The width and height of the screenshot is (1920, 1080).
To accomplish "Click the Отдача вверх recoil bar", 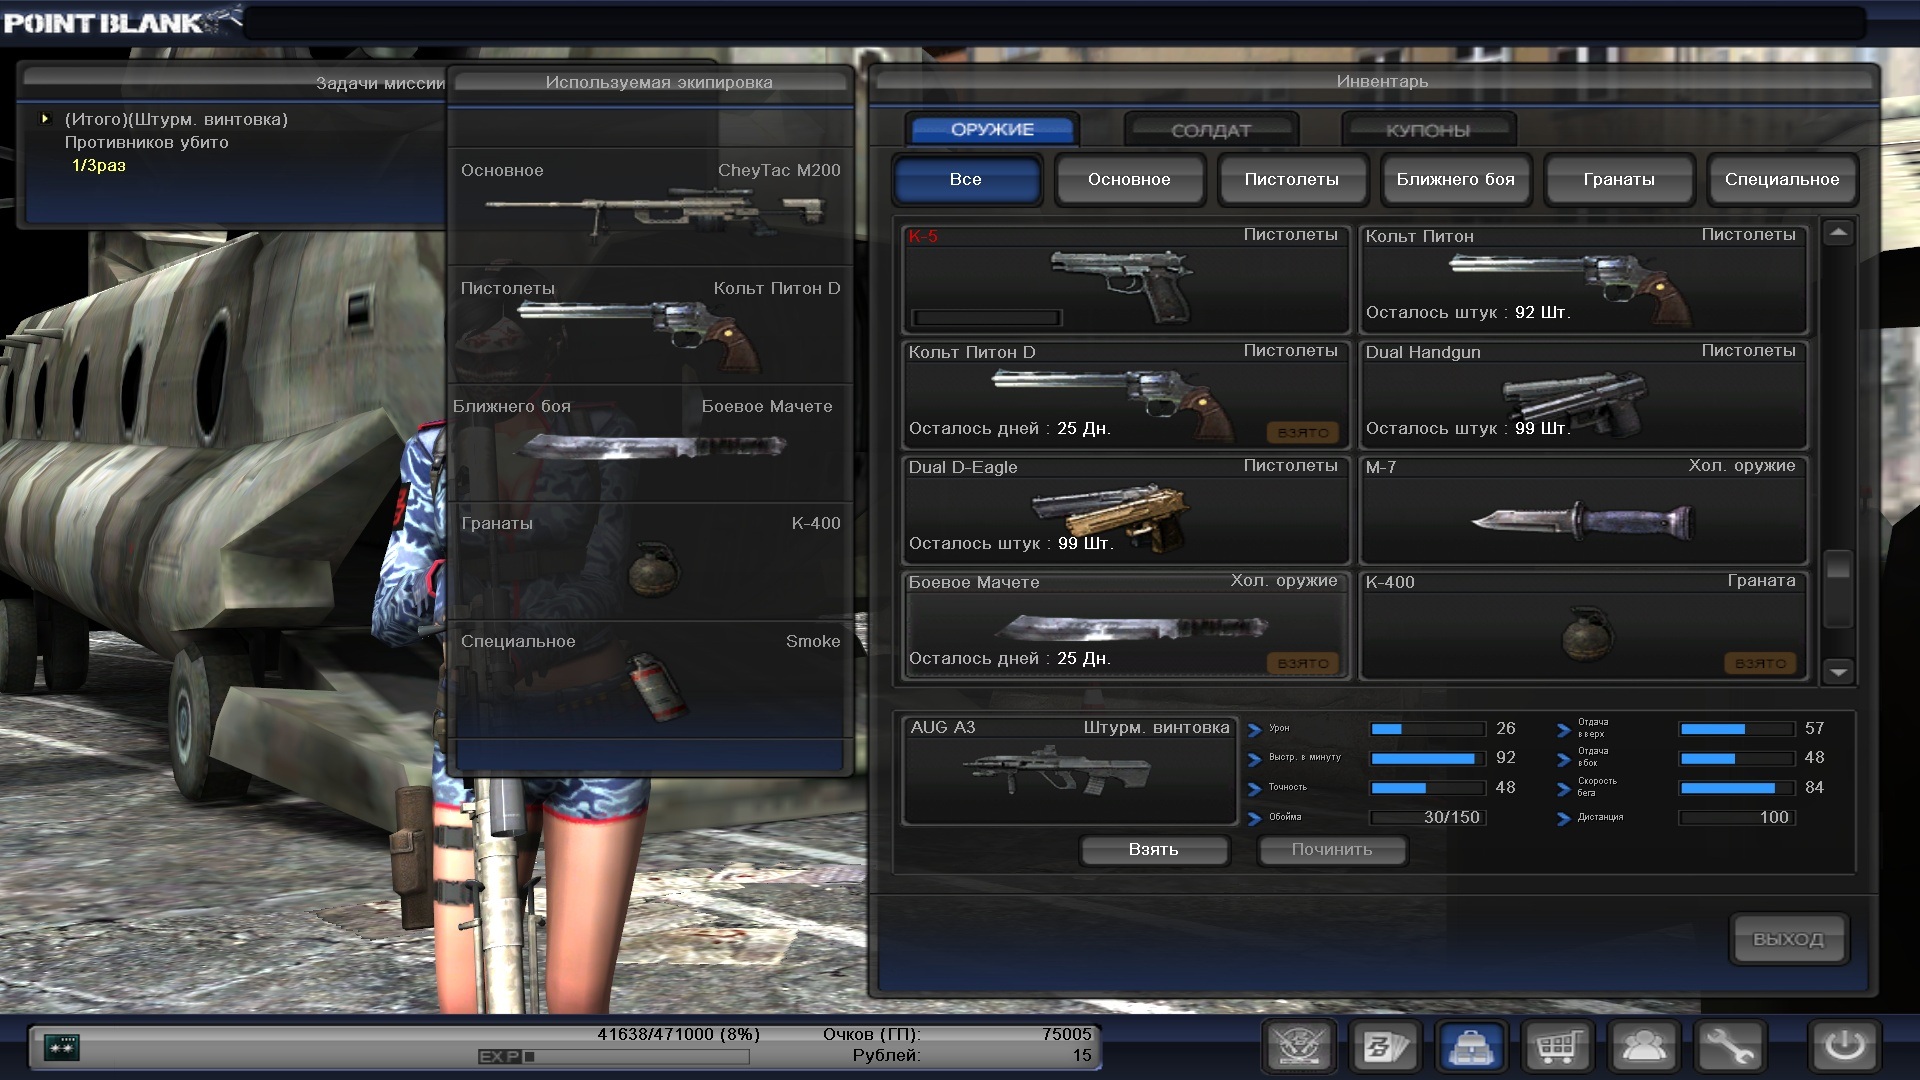I will pos(1737,729).
